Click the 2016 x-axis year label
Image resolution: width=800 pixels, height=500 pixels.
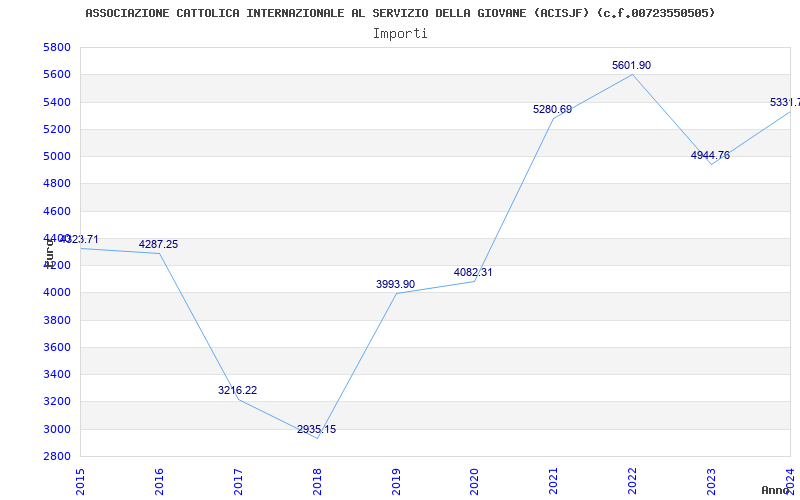tap(159, 482)
